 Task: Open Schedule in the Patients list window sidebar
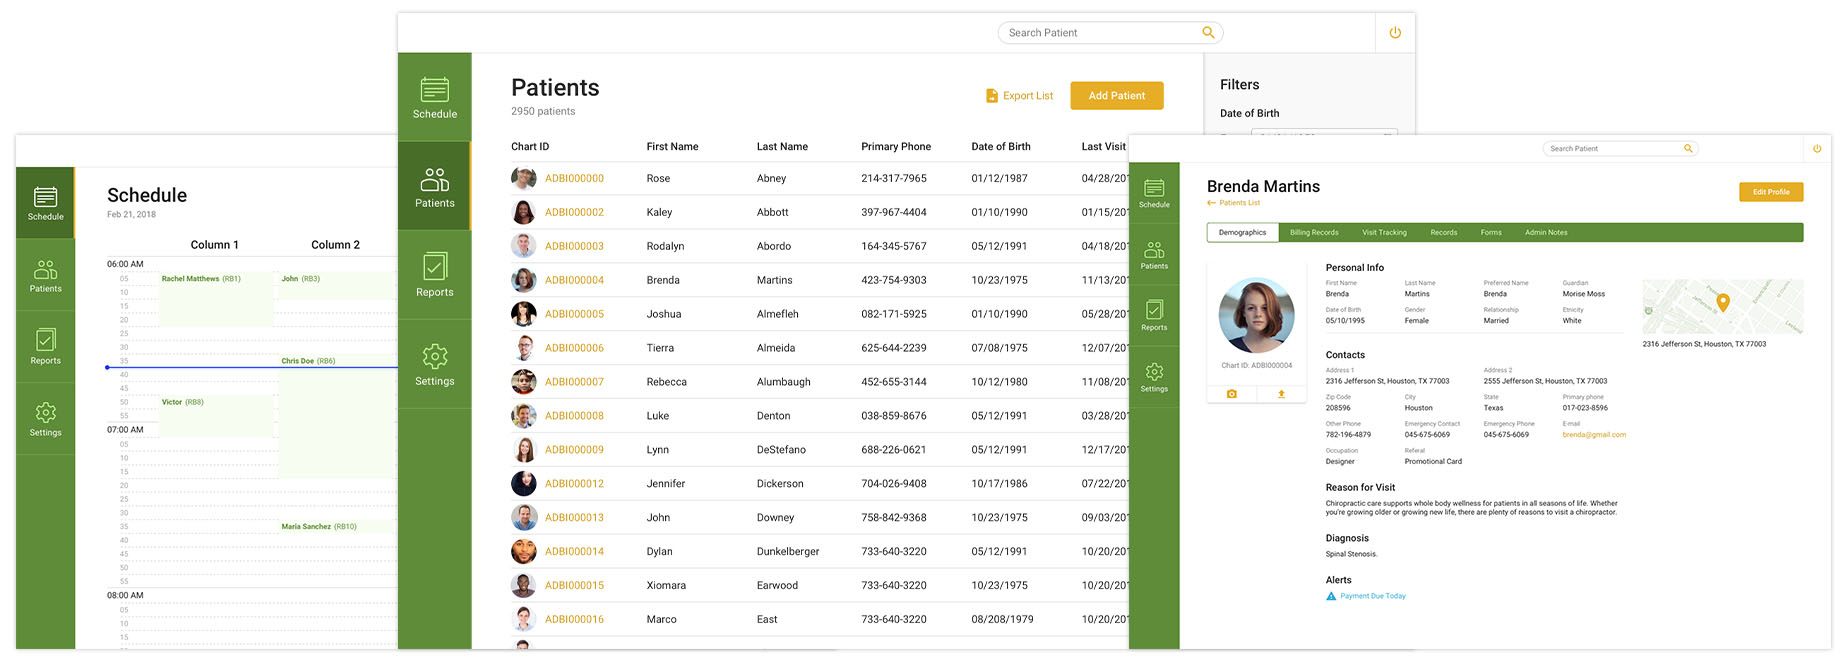click(x=434, y=97)
